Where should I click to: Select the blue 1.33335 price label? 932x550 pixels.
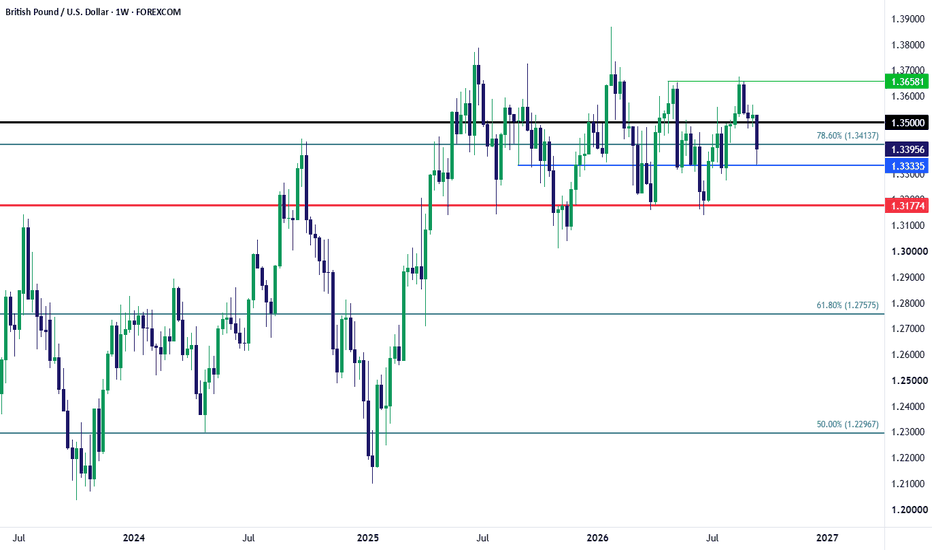point(906,165)
